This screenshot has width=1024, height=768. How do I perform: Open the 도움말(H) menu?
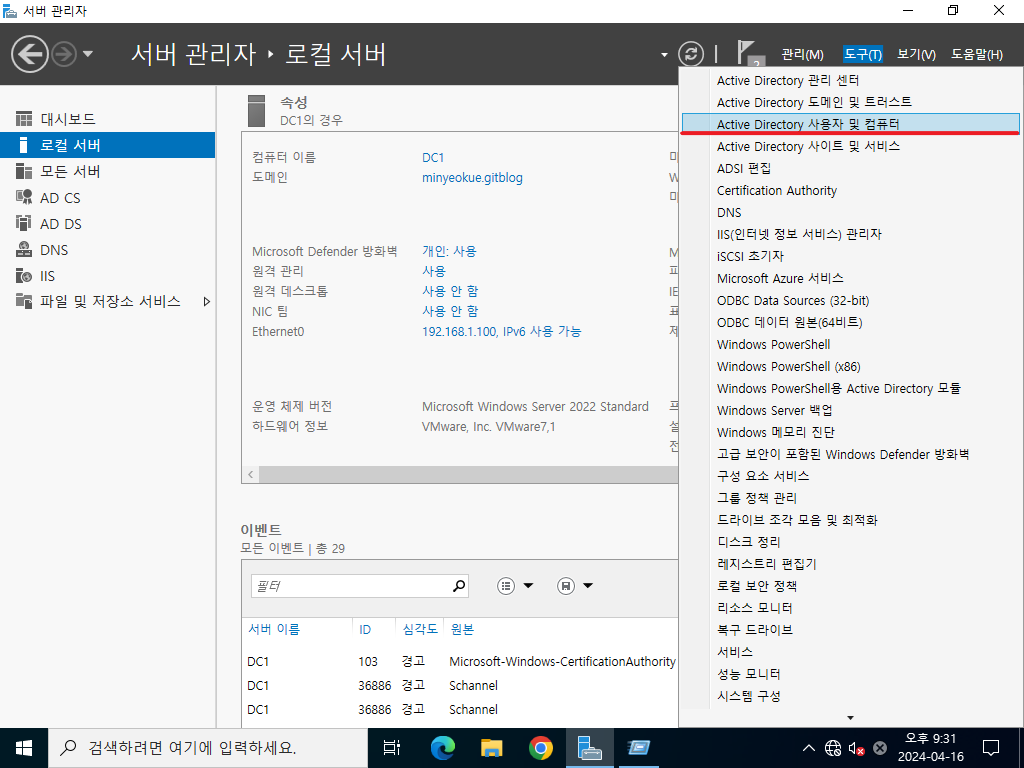click(976, 54)
